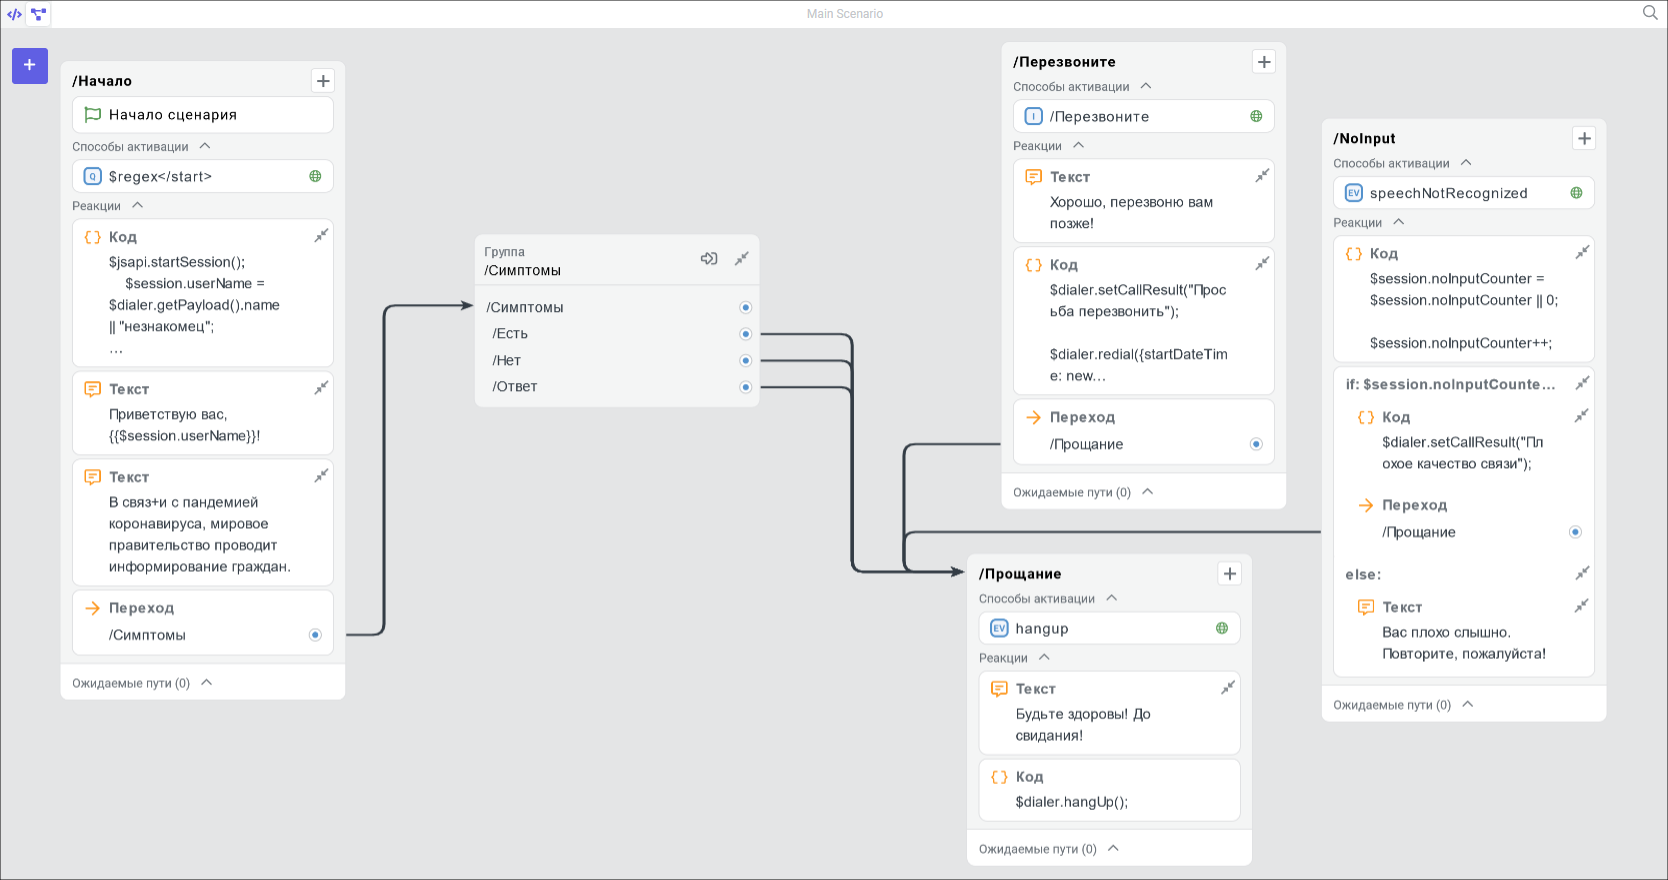Screen dimensions: 1668x880
Task: Collapse the pandemic text block in /Начало
Action: pyautogui.click(x=321, y=476)
